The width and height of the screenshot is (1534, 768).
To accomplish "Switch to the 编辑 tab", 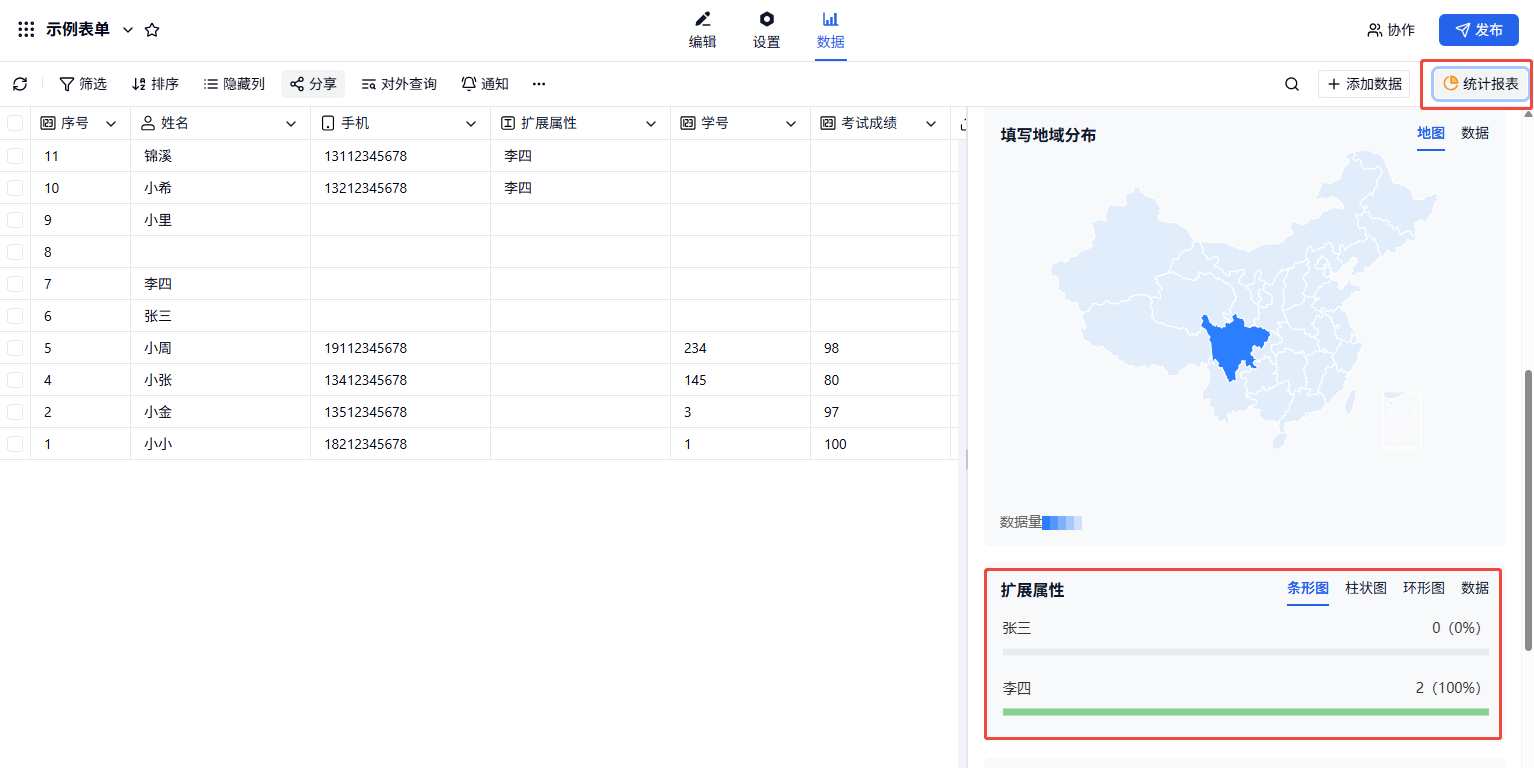I will (x=702, y=30).
